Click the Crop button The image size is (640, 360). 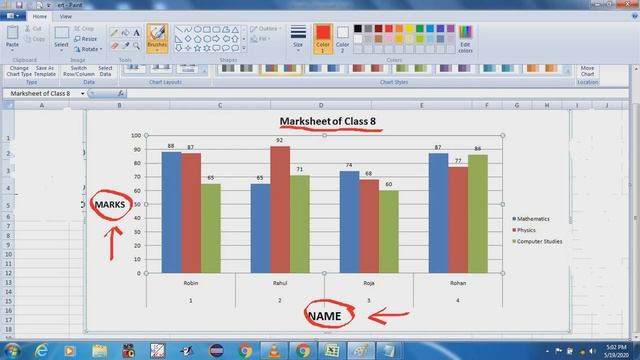pyautogui.click(x=84, y=29)
